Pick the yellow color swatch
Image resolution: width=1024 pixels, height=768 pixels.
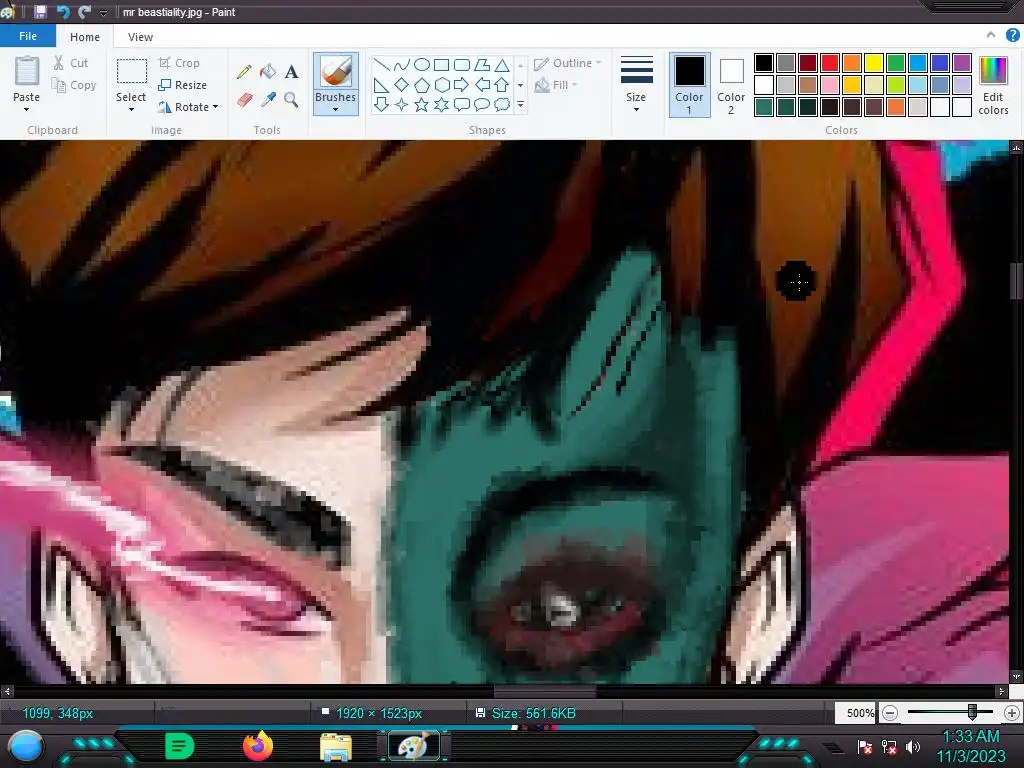[x=874, y=63]
